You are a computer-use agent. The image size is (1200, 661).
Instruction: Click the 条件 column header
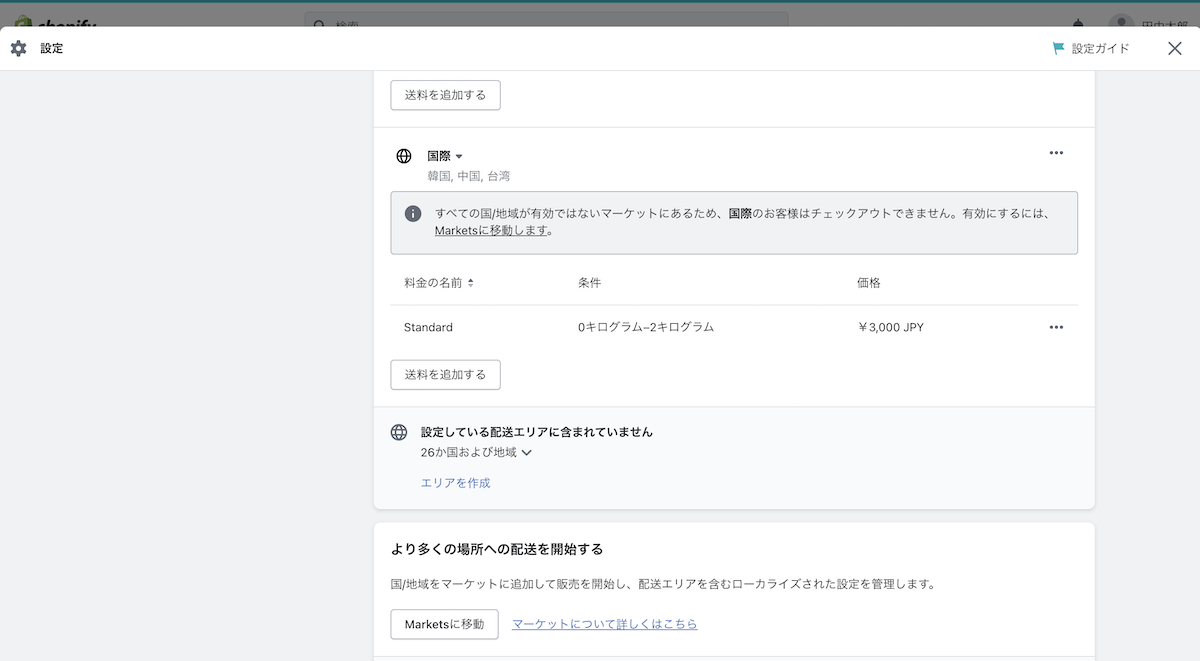pyautogui.click(x=589, y=283)
